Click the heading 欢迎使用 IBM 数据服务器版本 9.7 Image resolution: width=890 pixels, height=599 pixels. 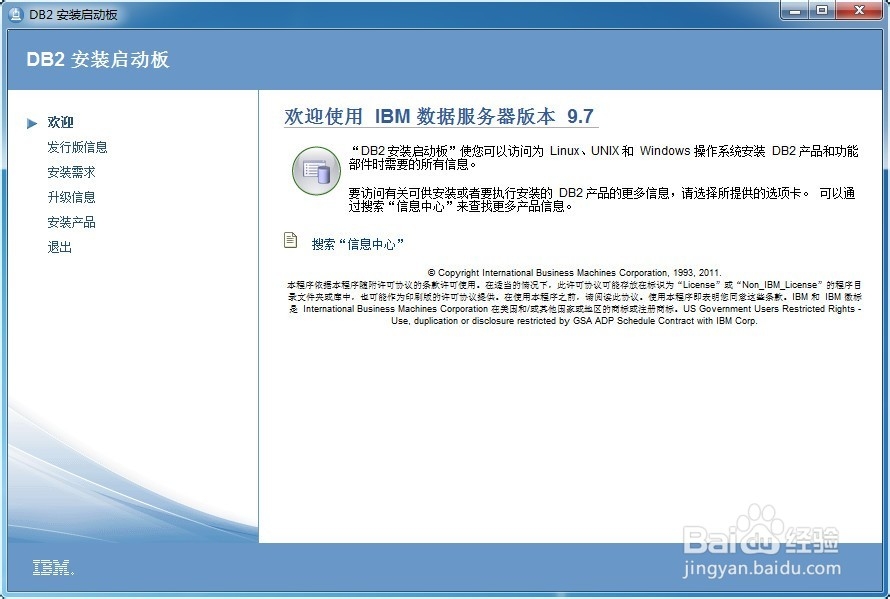(438, 117)
